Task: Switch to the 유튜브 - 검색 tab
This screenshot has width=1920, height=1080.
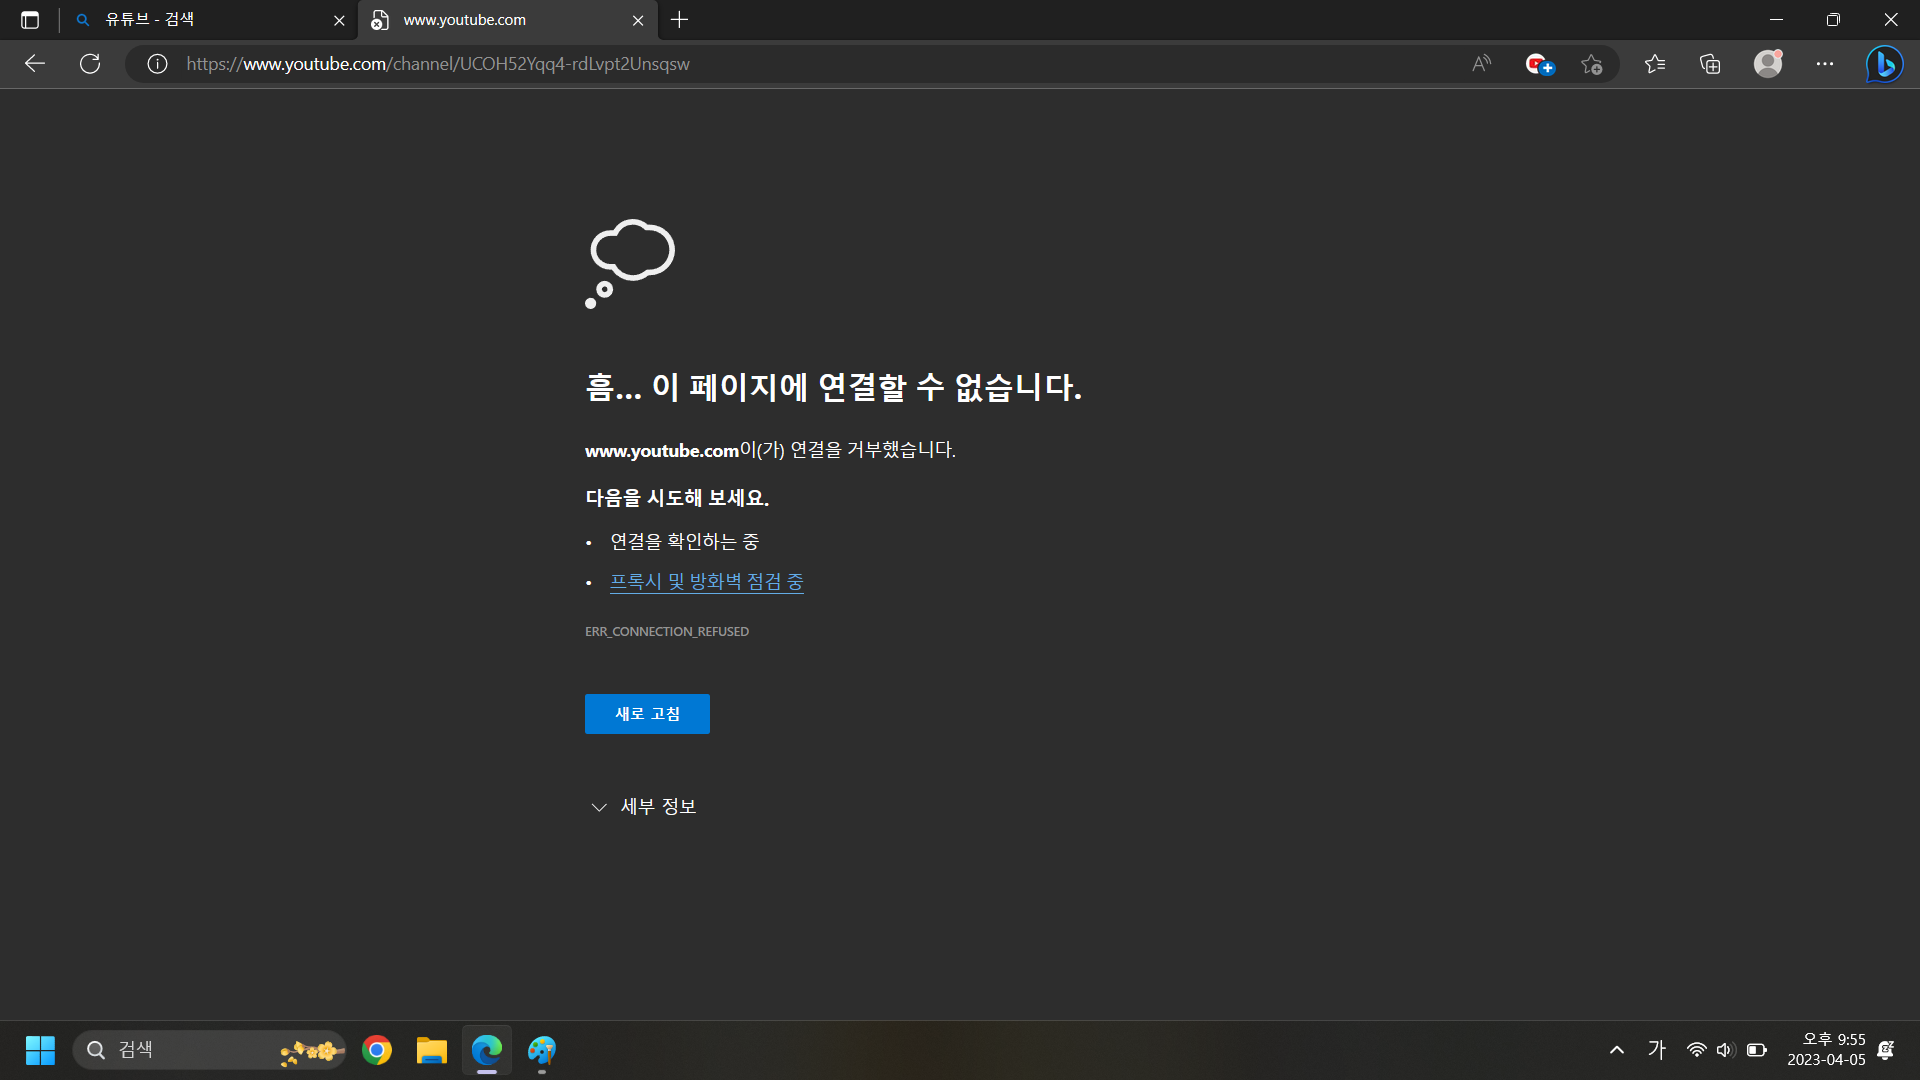Action: (210, 20)
